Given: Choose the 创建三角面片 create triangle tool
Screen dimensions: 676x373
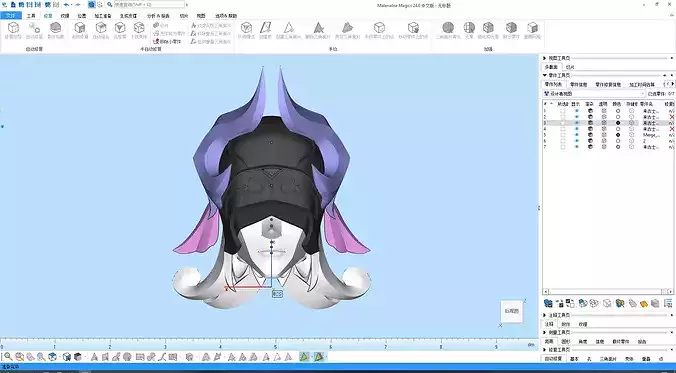Looking at the screenshot, I should pyautogui.click(x=289, y=31).
